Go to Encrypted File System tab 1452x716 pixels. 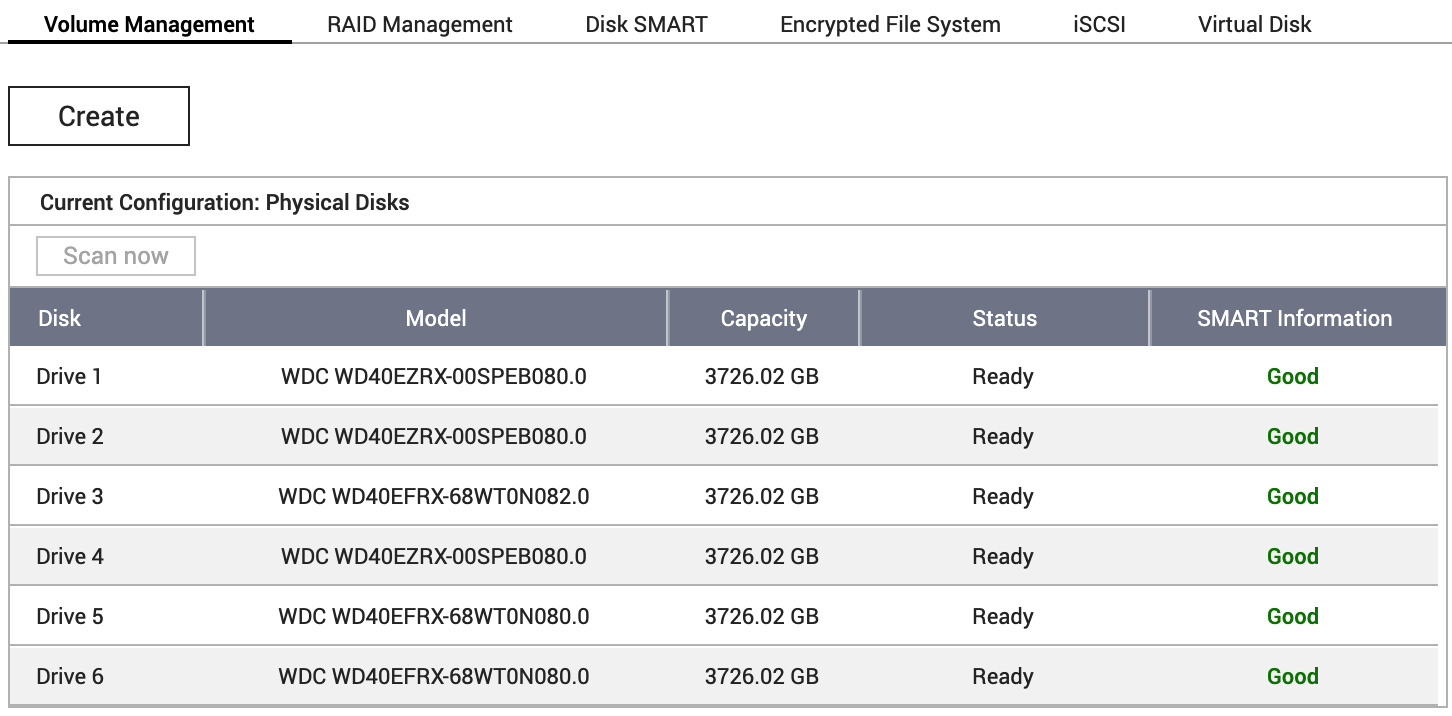point(890,25)
